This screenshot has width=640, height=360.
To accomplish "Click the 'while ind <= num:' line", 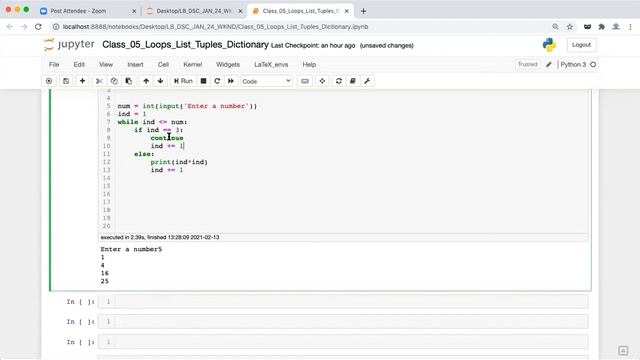I will 152,122.
